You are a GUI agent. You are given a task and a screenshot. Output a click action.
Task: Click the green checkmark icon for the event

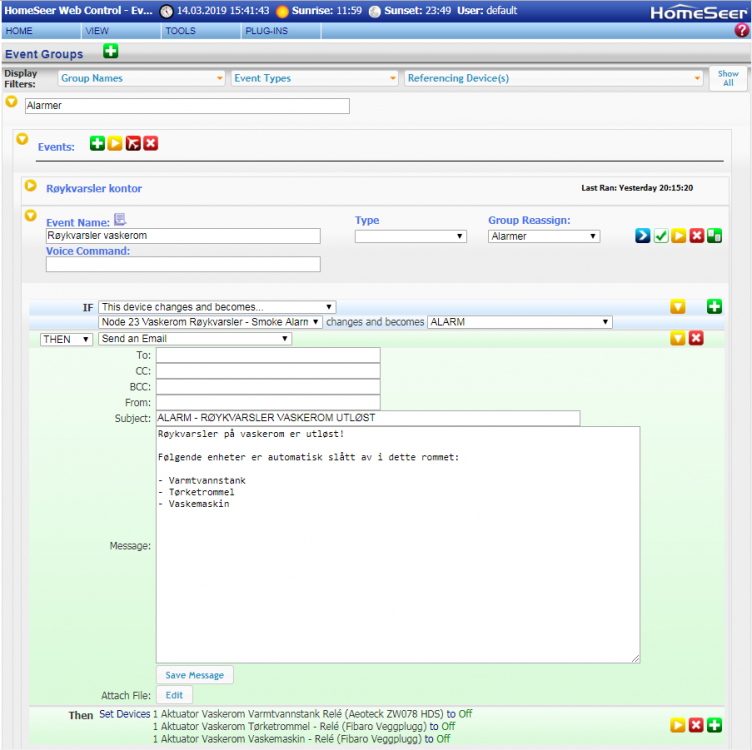pyautogui.click(x=661, y=236)
